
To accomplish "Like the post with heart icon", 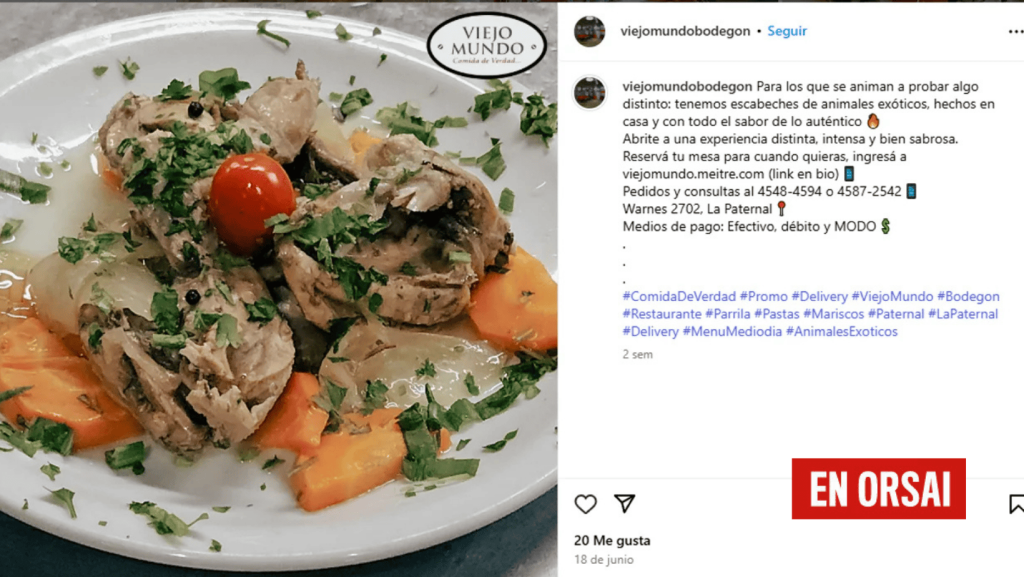I will 585,504.
